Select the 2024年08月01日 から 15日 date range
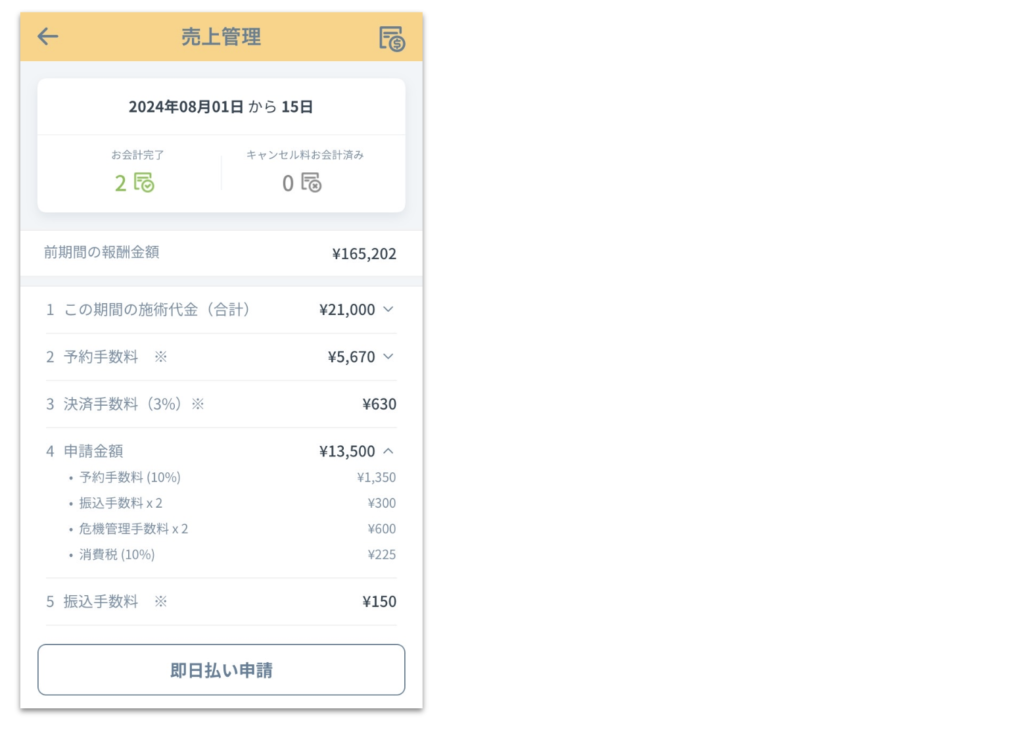Screen dimensions: 1024x730 221,106
